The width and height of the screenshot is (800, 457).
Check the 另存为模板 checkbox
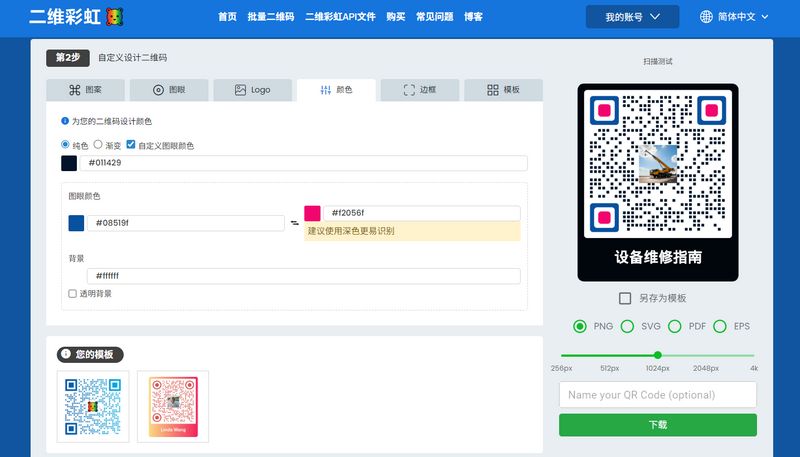625,298
